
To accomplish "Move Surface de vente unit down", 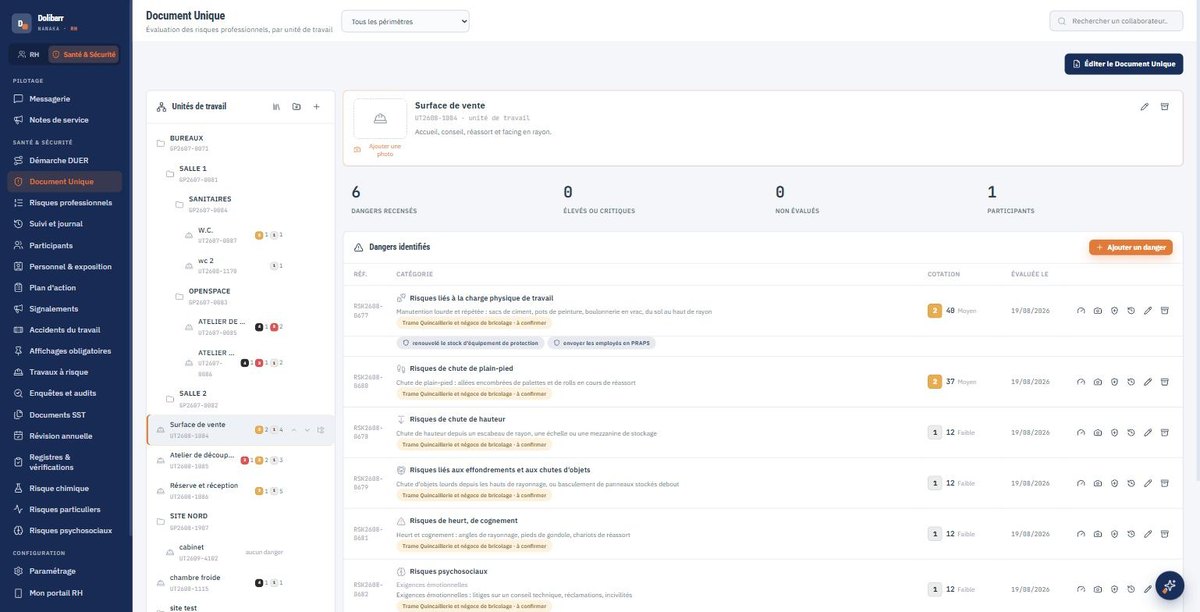I will coord(308,430).
